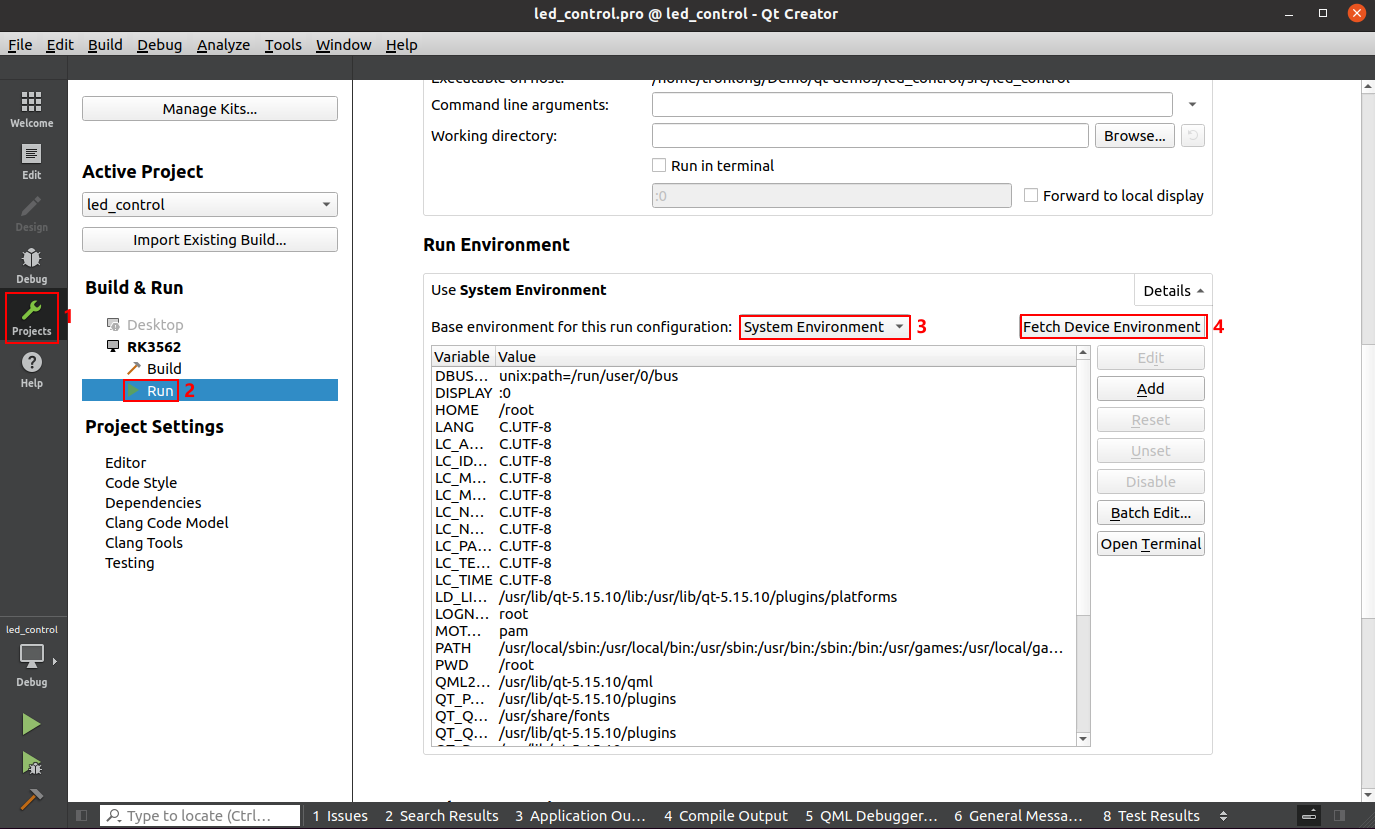Open the Edit menu

(60, 45)
